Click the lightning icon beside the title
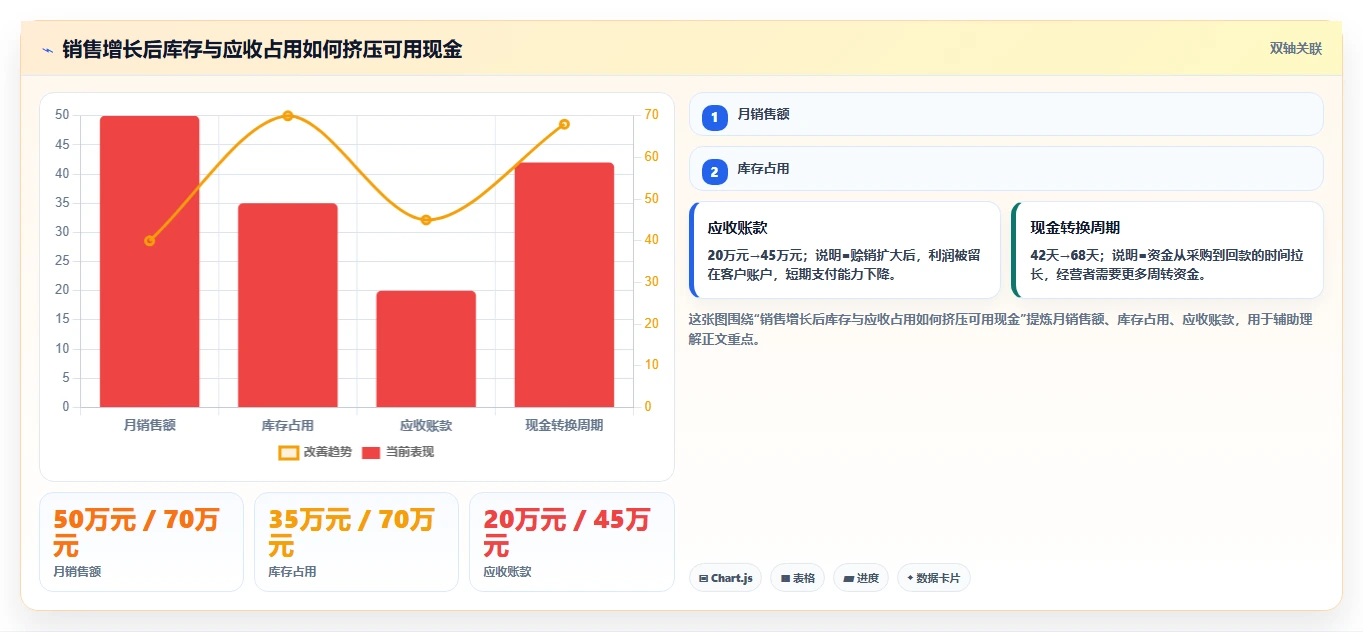The height and width of the screenshot is (632, 1363). pos(47,49)
